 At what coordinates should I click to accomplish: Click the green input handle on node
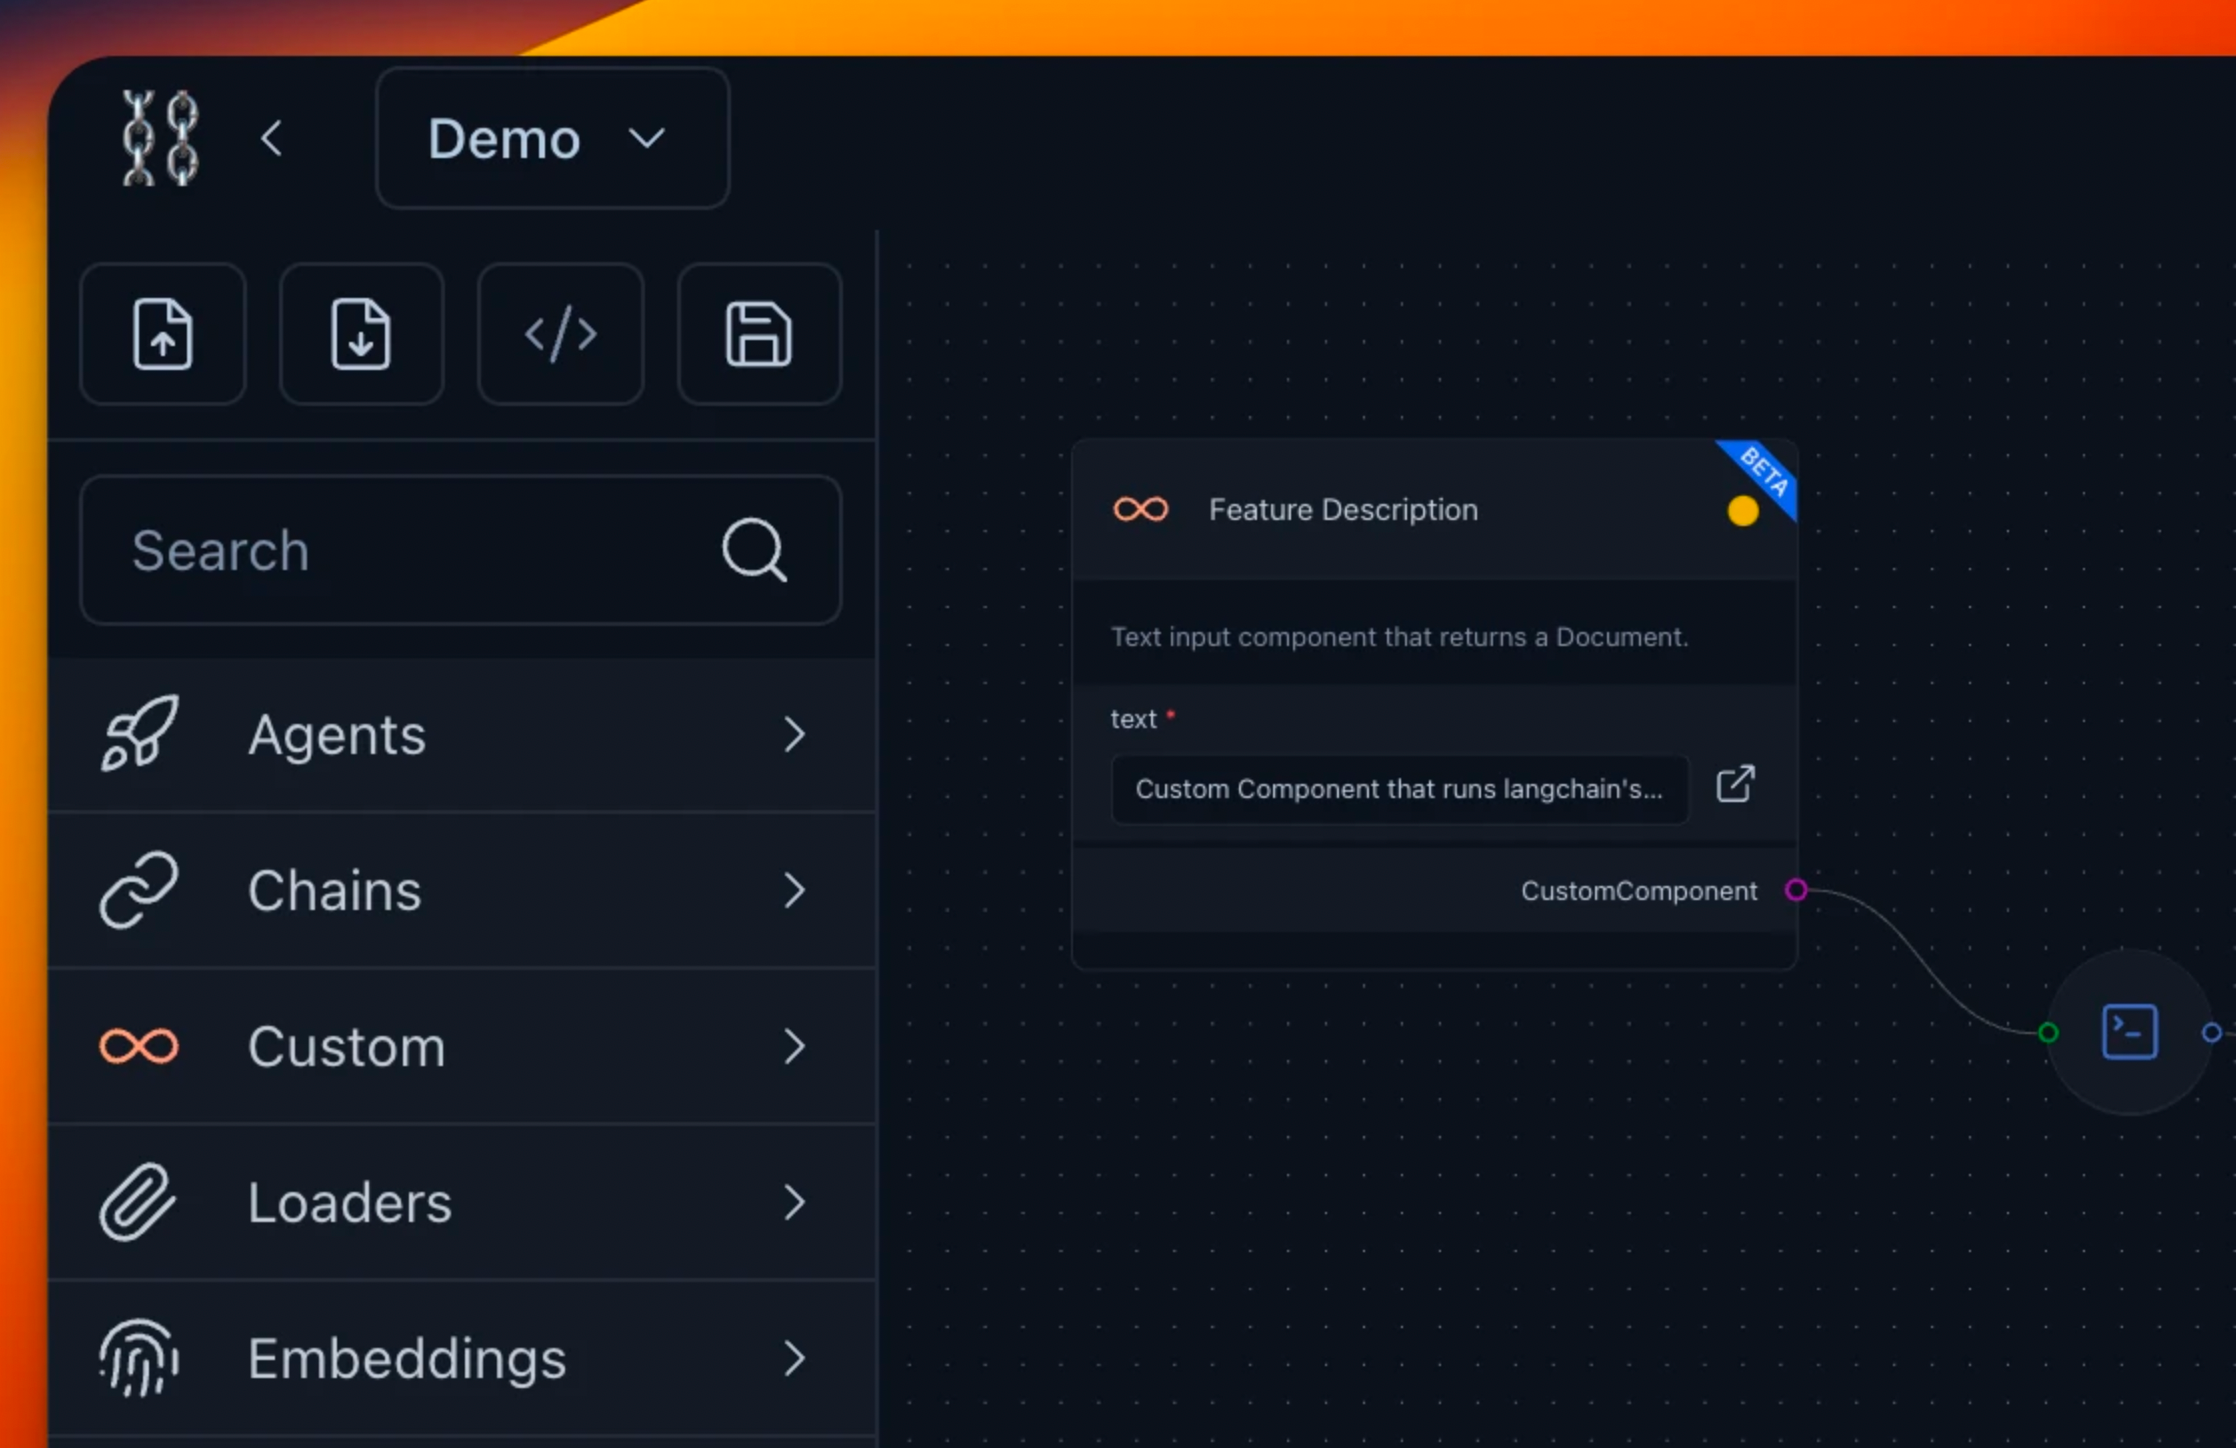[x=2048, y=1033]
